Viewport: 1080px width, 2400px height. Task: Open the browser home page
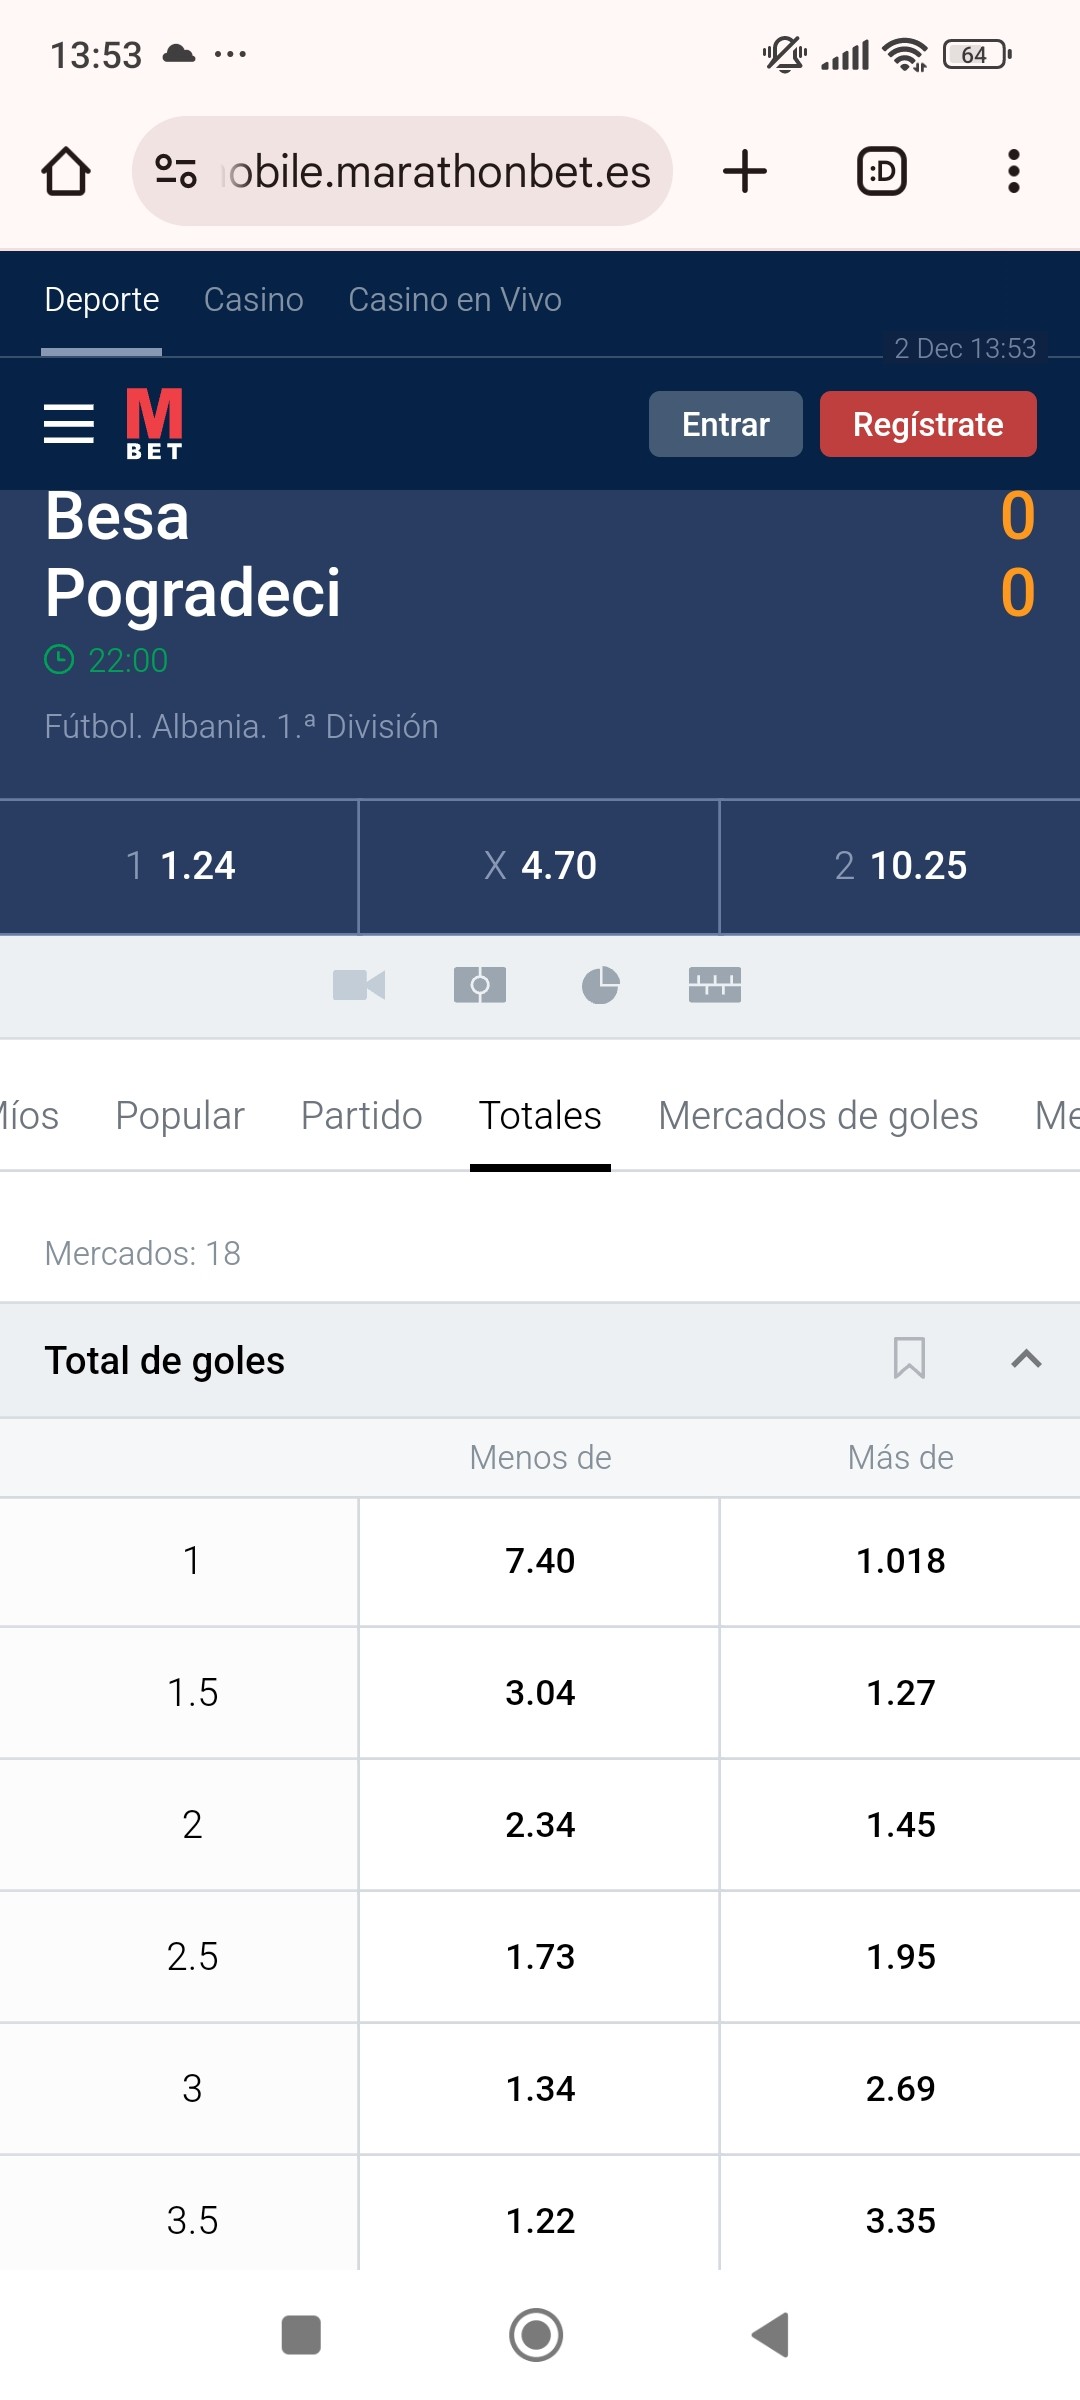tap(66, 171)
